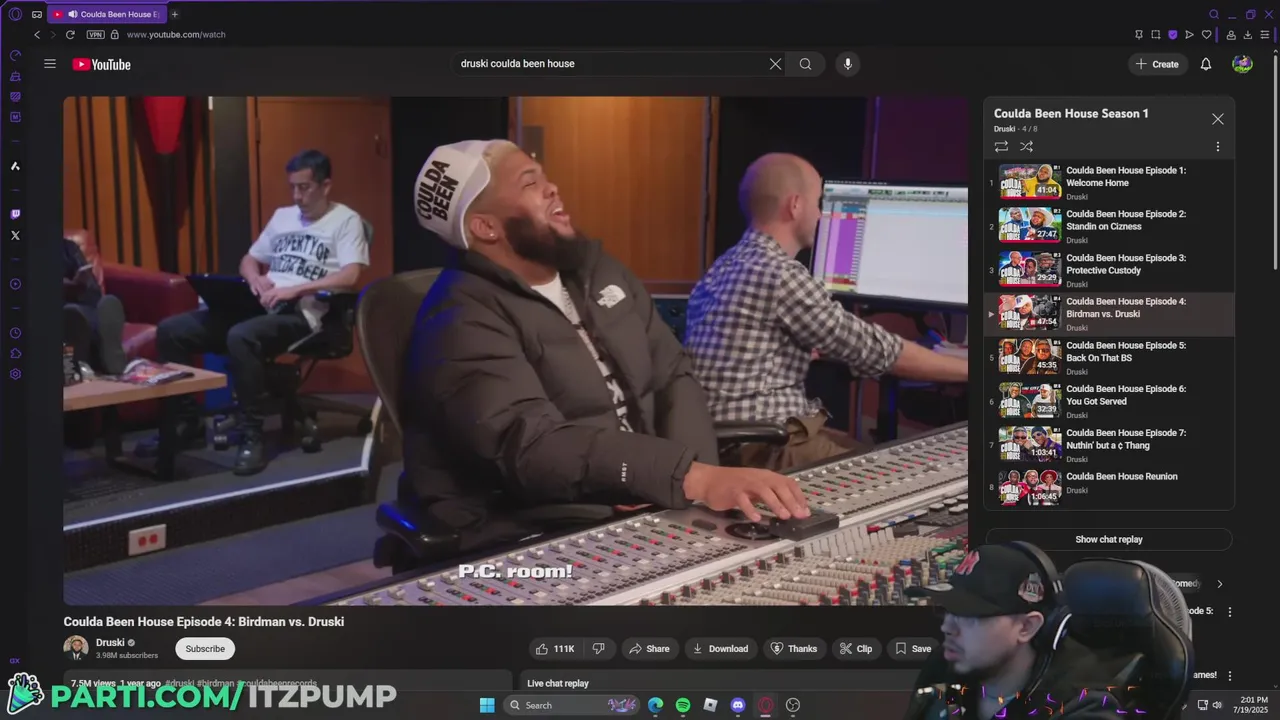
Task: Click Show chat replay button
Action: point(1109,539)
